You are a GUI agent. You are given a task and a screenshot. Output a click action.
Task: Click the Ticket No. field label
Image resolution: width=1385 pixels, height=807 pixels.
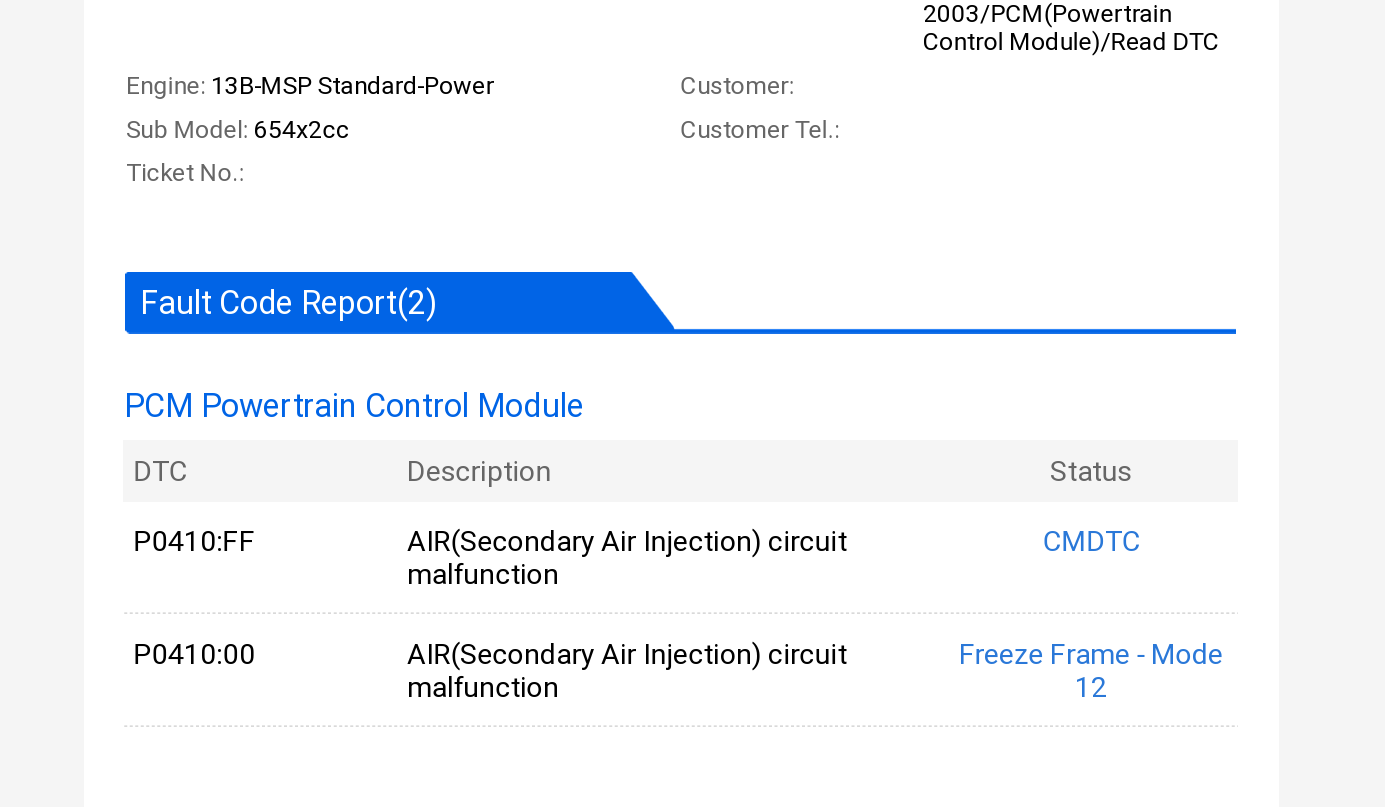pos(185,173)
